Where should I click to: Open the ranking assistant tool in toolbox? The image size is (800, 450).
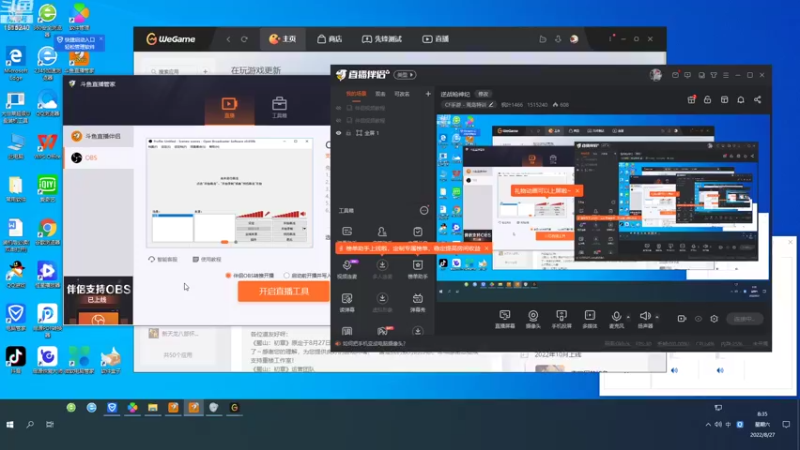(417, 268)
